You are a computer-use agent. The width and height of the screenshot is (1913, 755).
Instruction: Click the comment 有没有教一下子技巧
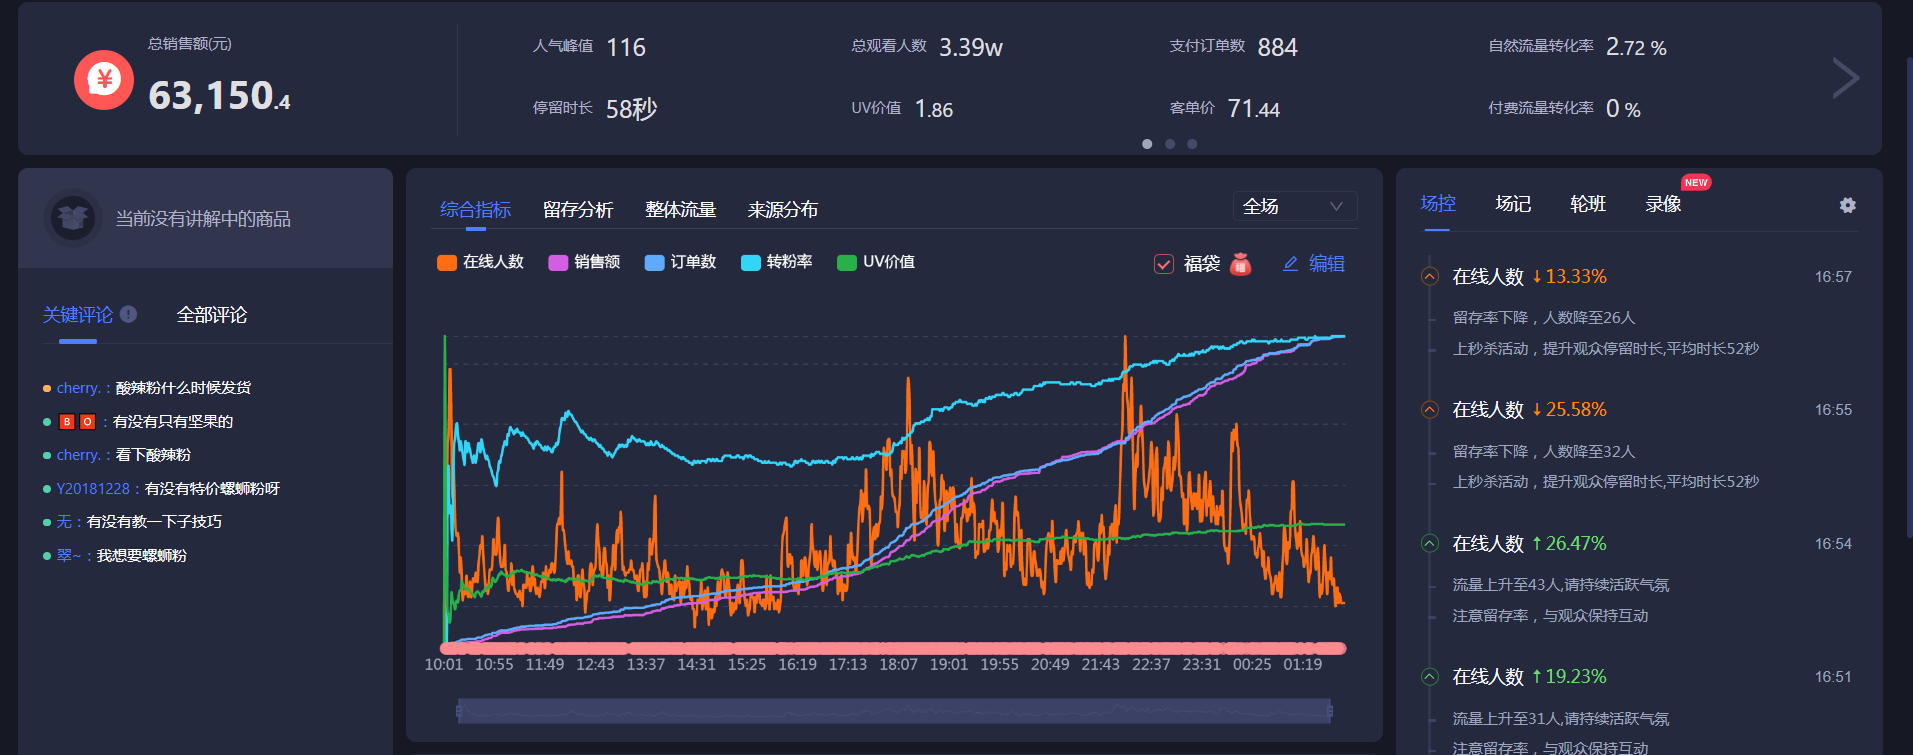point(155,522)
